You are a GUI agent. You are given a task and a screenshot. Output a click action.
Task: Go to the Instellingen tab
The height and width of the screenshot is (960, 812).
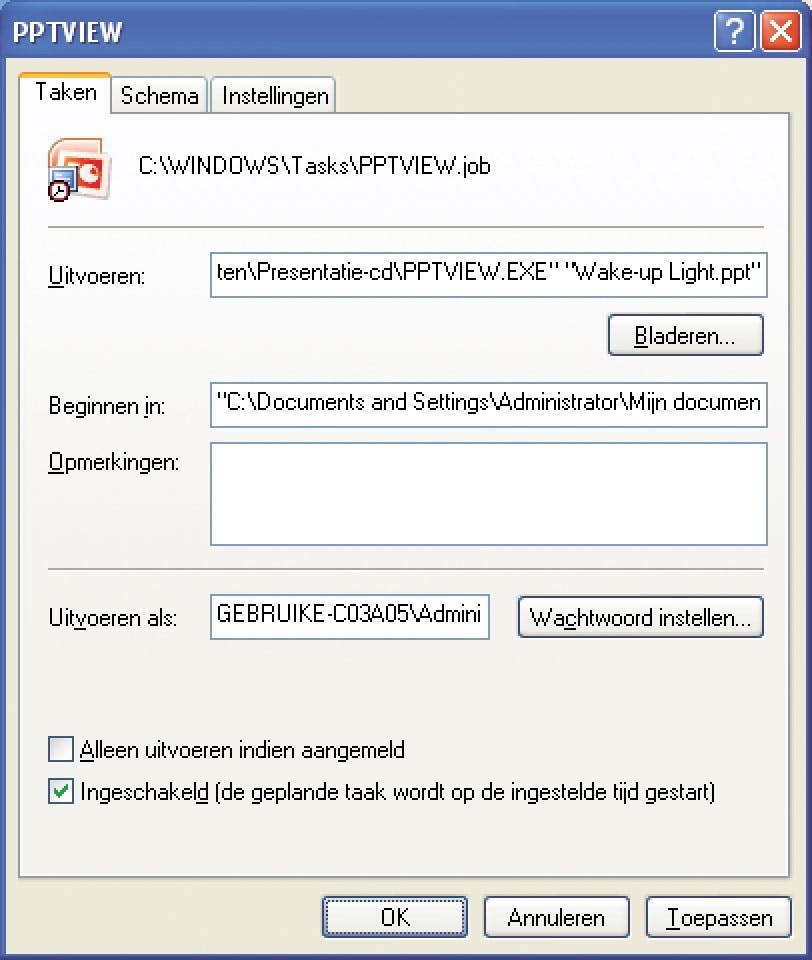click(x=275, y=96)
